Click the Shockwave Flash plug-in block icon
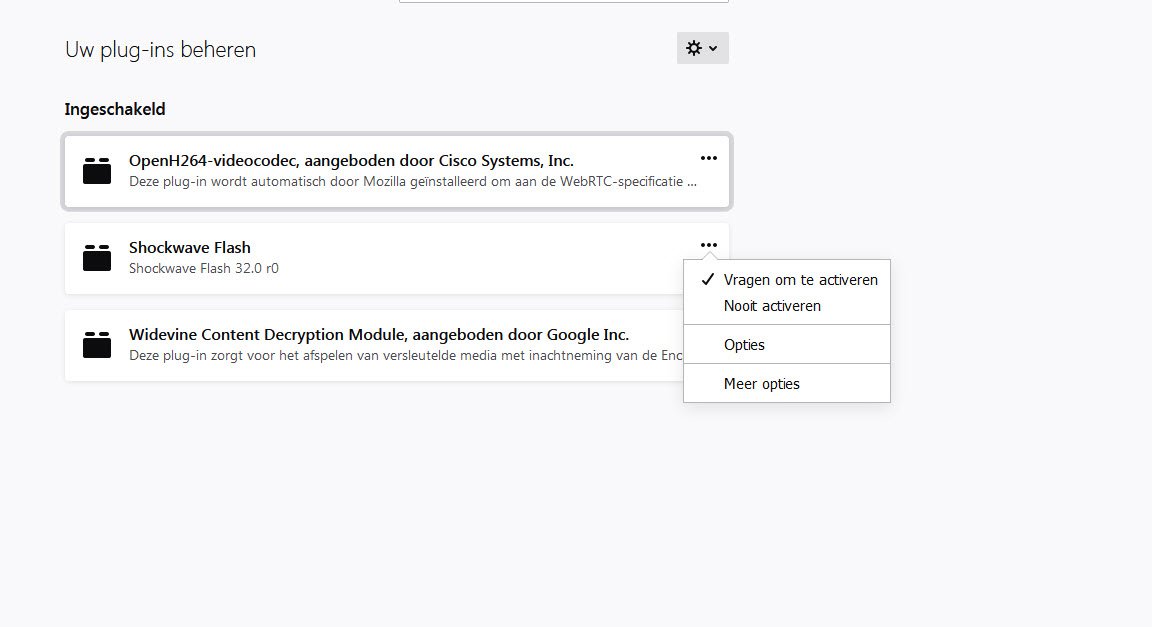Screen dimensions: 1152x627 [x=97, y=258]
